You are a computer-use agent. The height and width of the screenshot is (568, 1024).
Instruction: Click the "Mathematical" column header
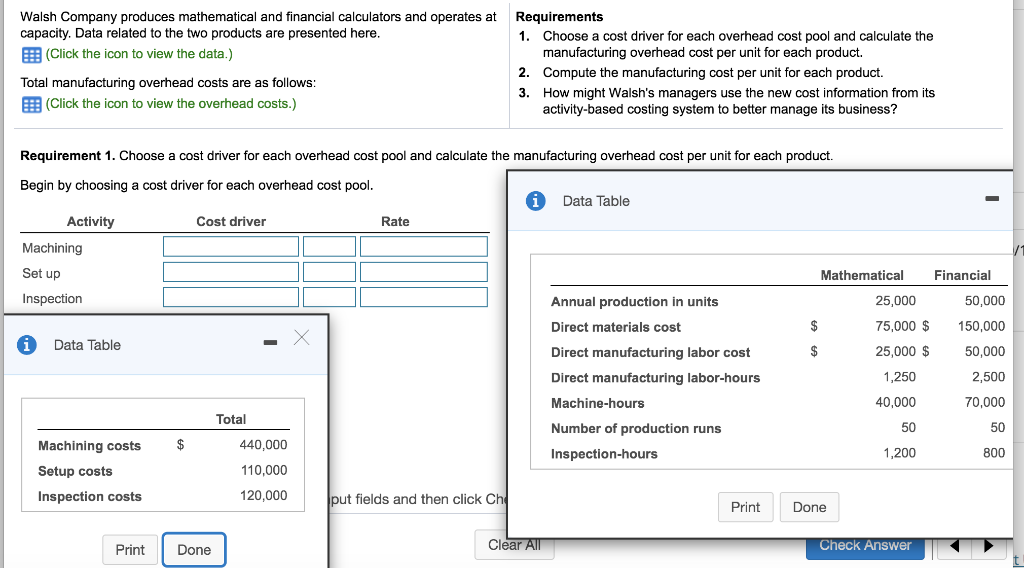862,276
